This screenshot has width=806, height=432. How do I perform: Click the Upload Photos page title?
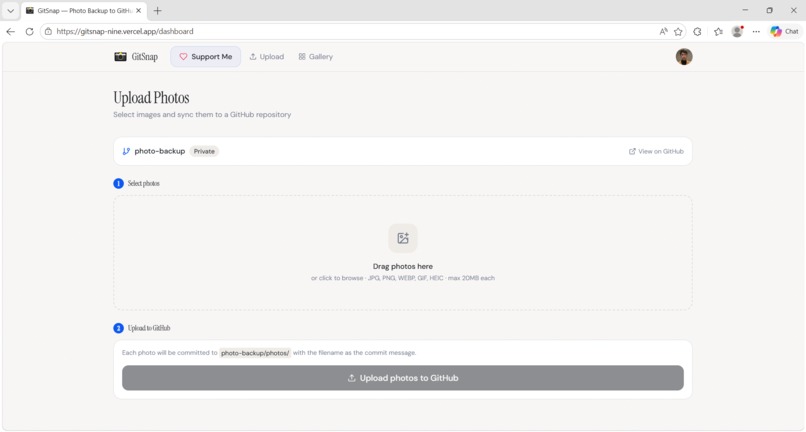click(151, 98)
